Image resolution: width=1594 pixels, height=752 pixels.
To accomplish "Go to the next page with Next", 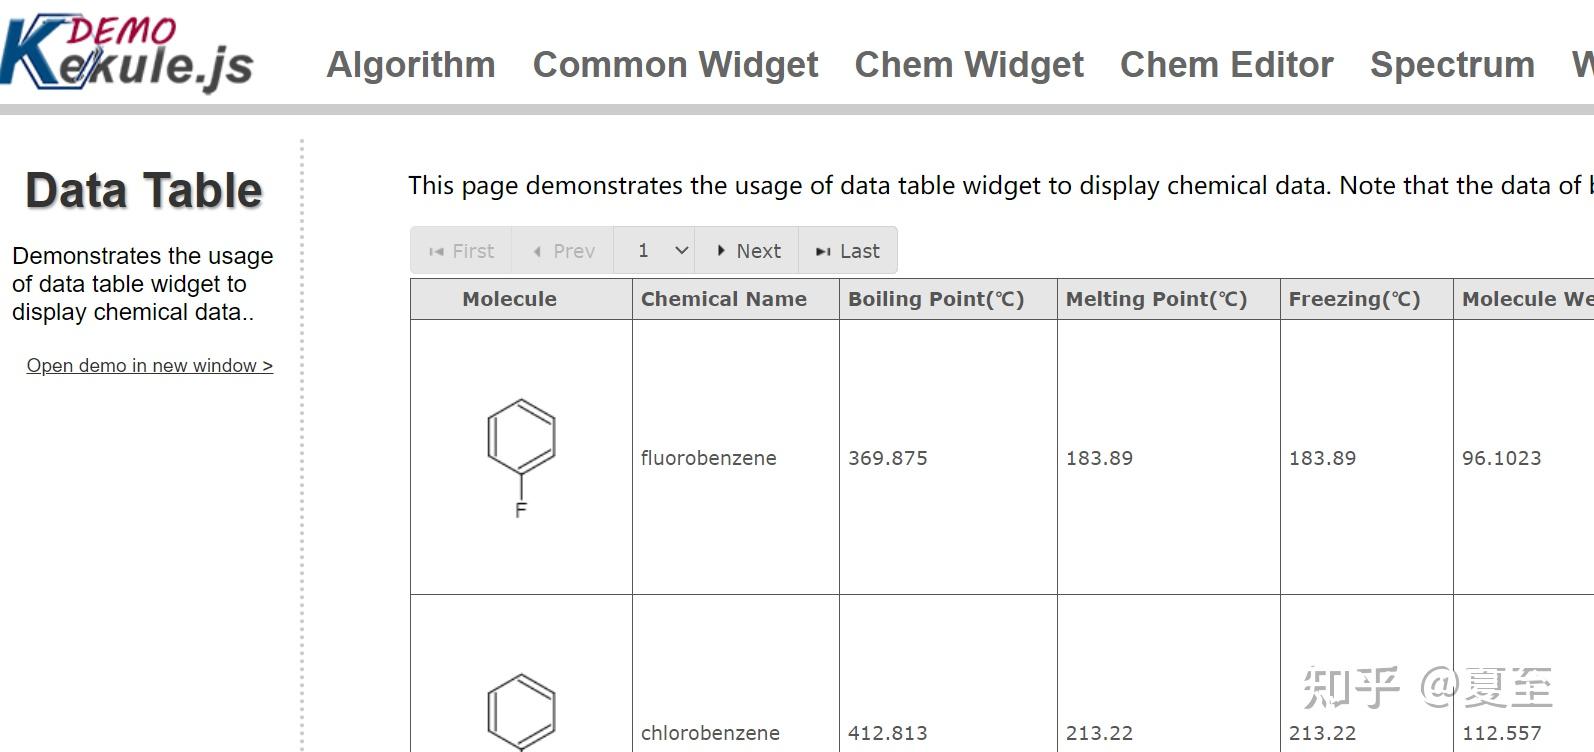I will pyautogui.click(x=748, y=251).
